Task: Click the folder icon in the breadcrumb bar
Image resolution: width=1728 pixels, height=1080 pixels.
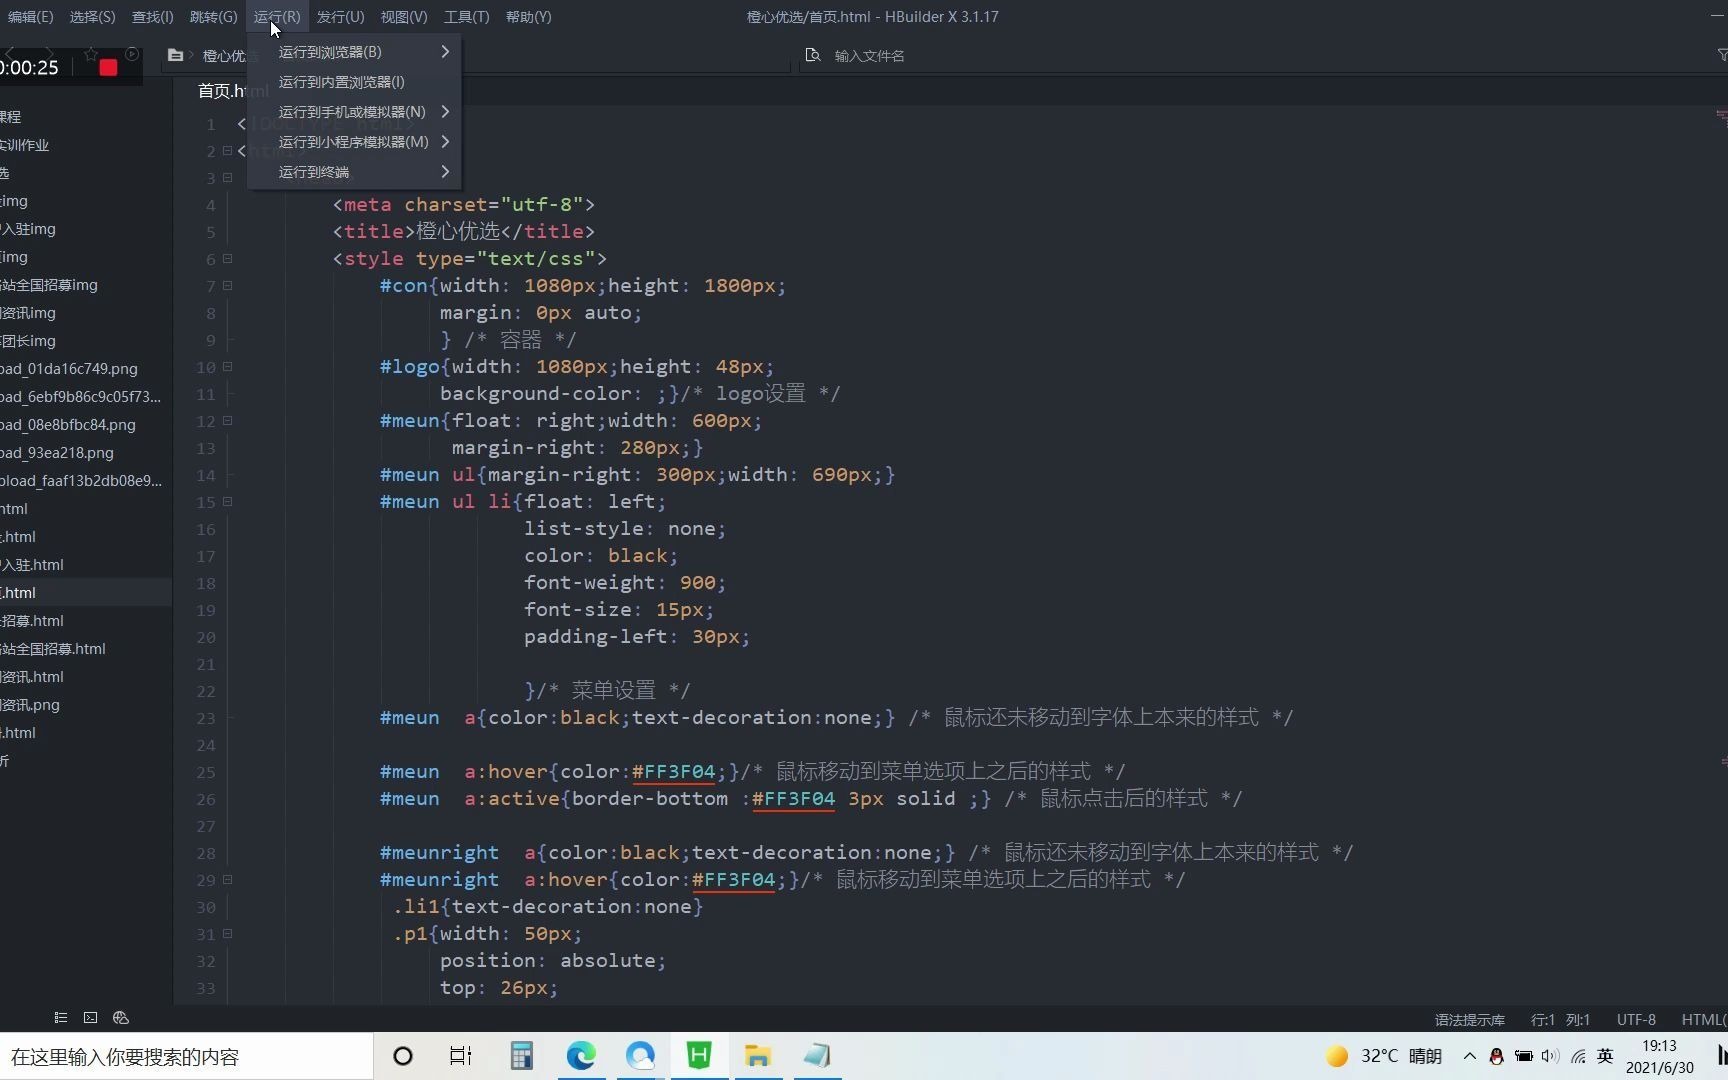Action: tap(175, 55)
